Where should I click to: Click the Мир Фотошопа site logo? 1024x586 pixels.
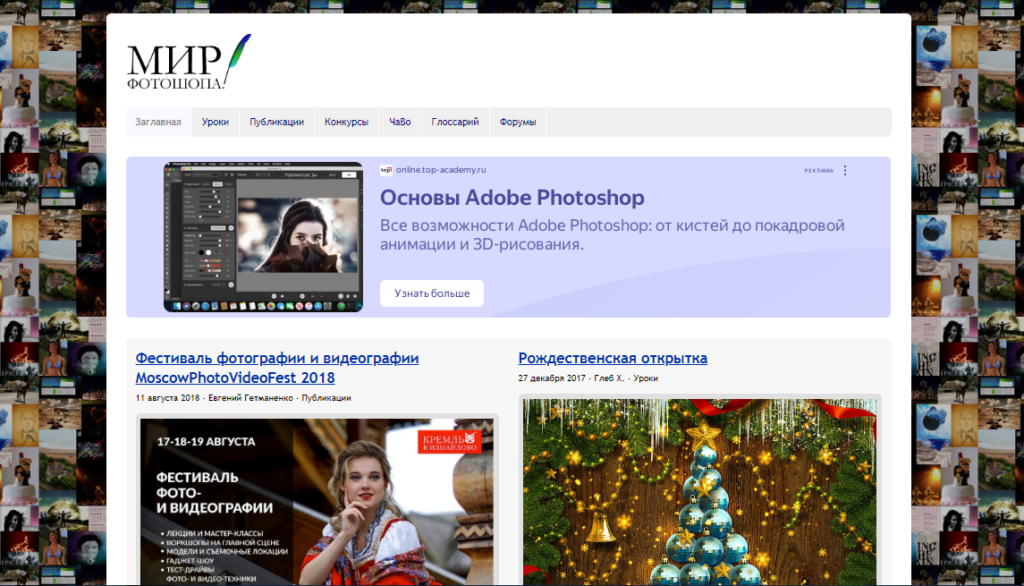189,62
